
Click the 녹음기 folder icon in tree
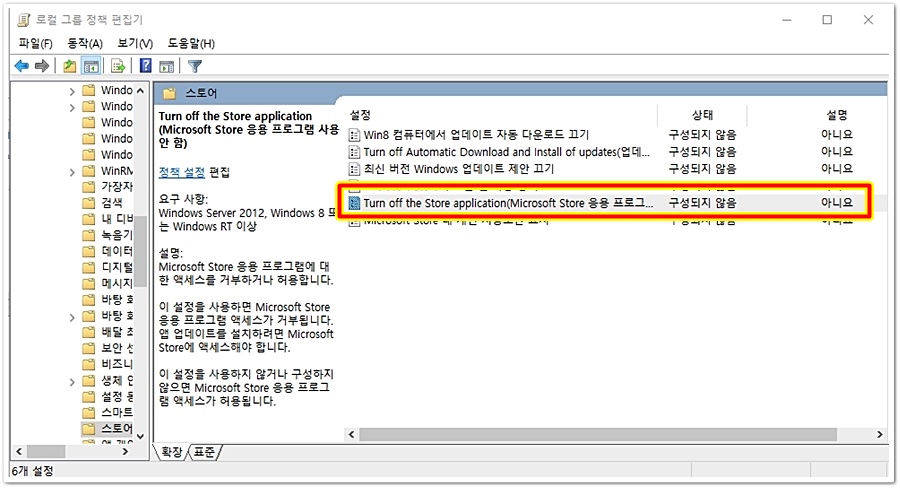click(x=88, y=235)
